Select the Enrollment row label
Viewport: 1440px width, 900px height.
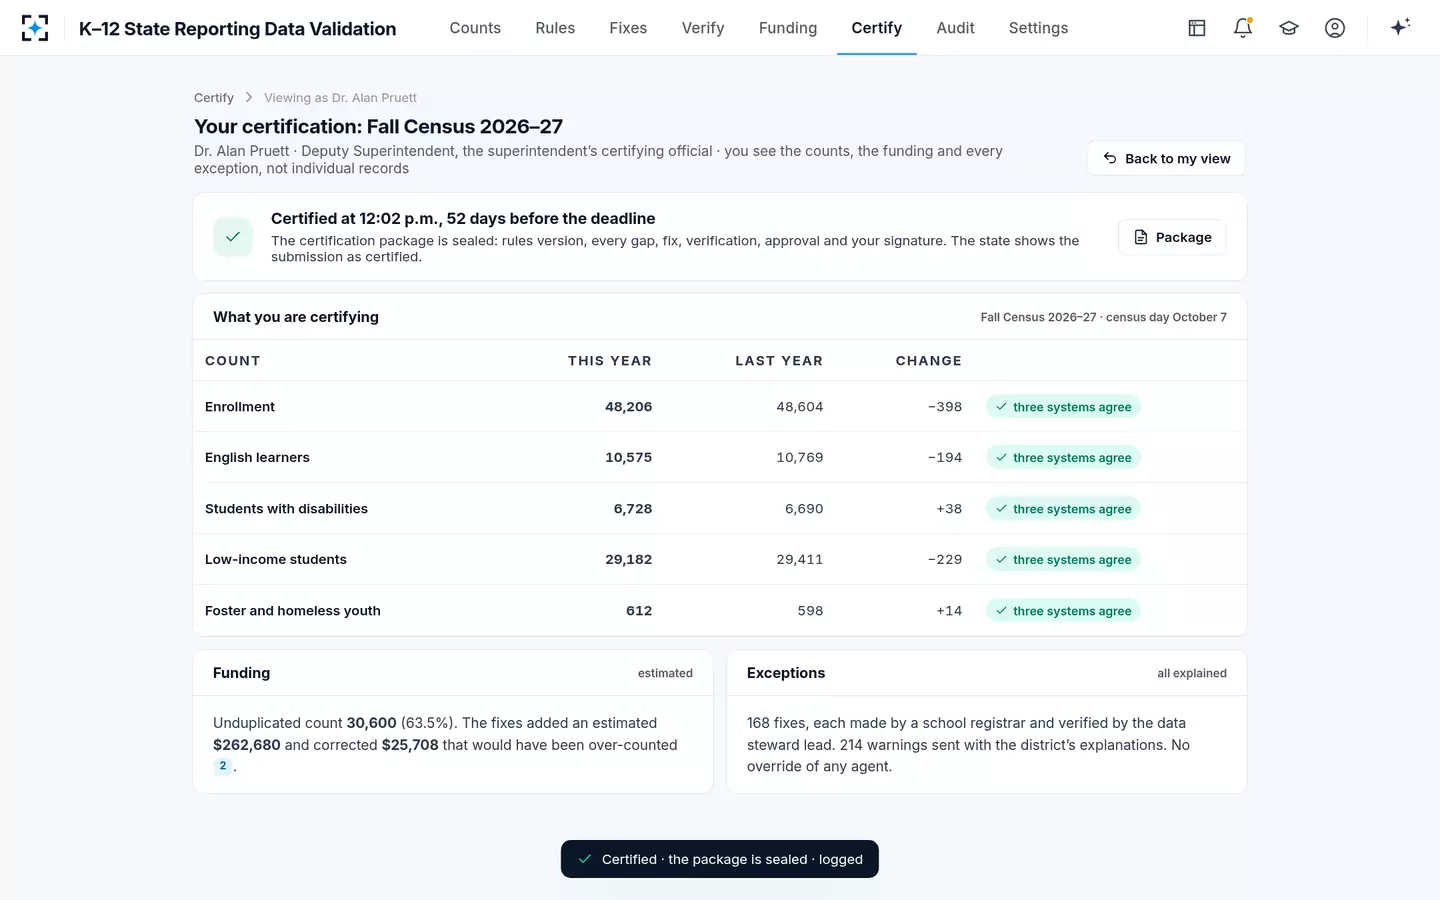(x=240, y=407)
